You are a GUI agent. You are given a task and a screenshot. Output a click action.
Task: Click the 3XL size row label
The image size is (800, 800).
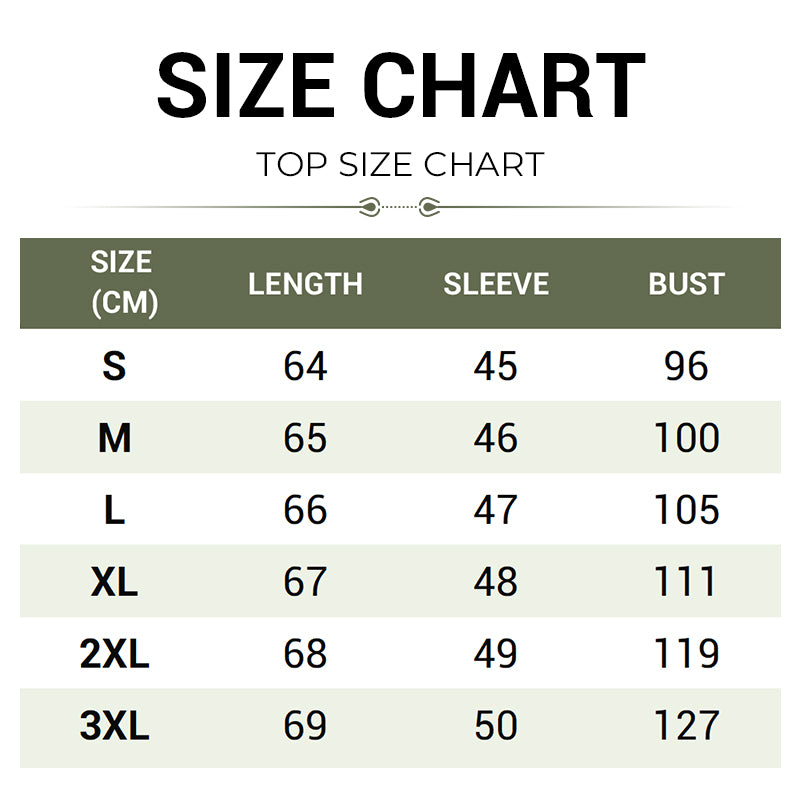pos(115,726)
